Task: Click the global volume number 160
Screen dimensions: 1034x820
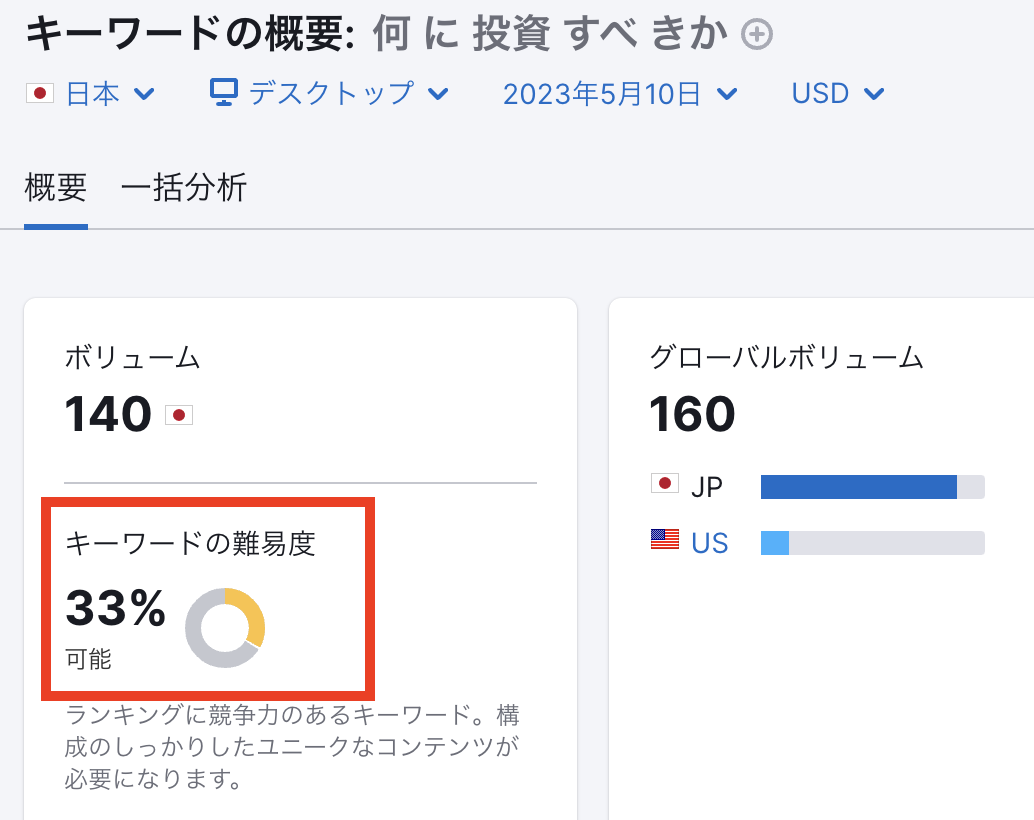Action: [692, 414]
